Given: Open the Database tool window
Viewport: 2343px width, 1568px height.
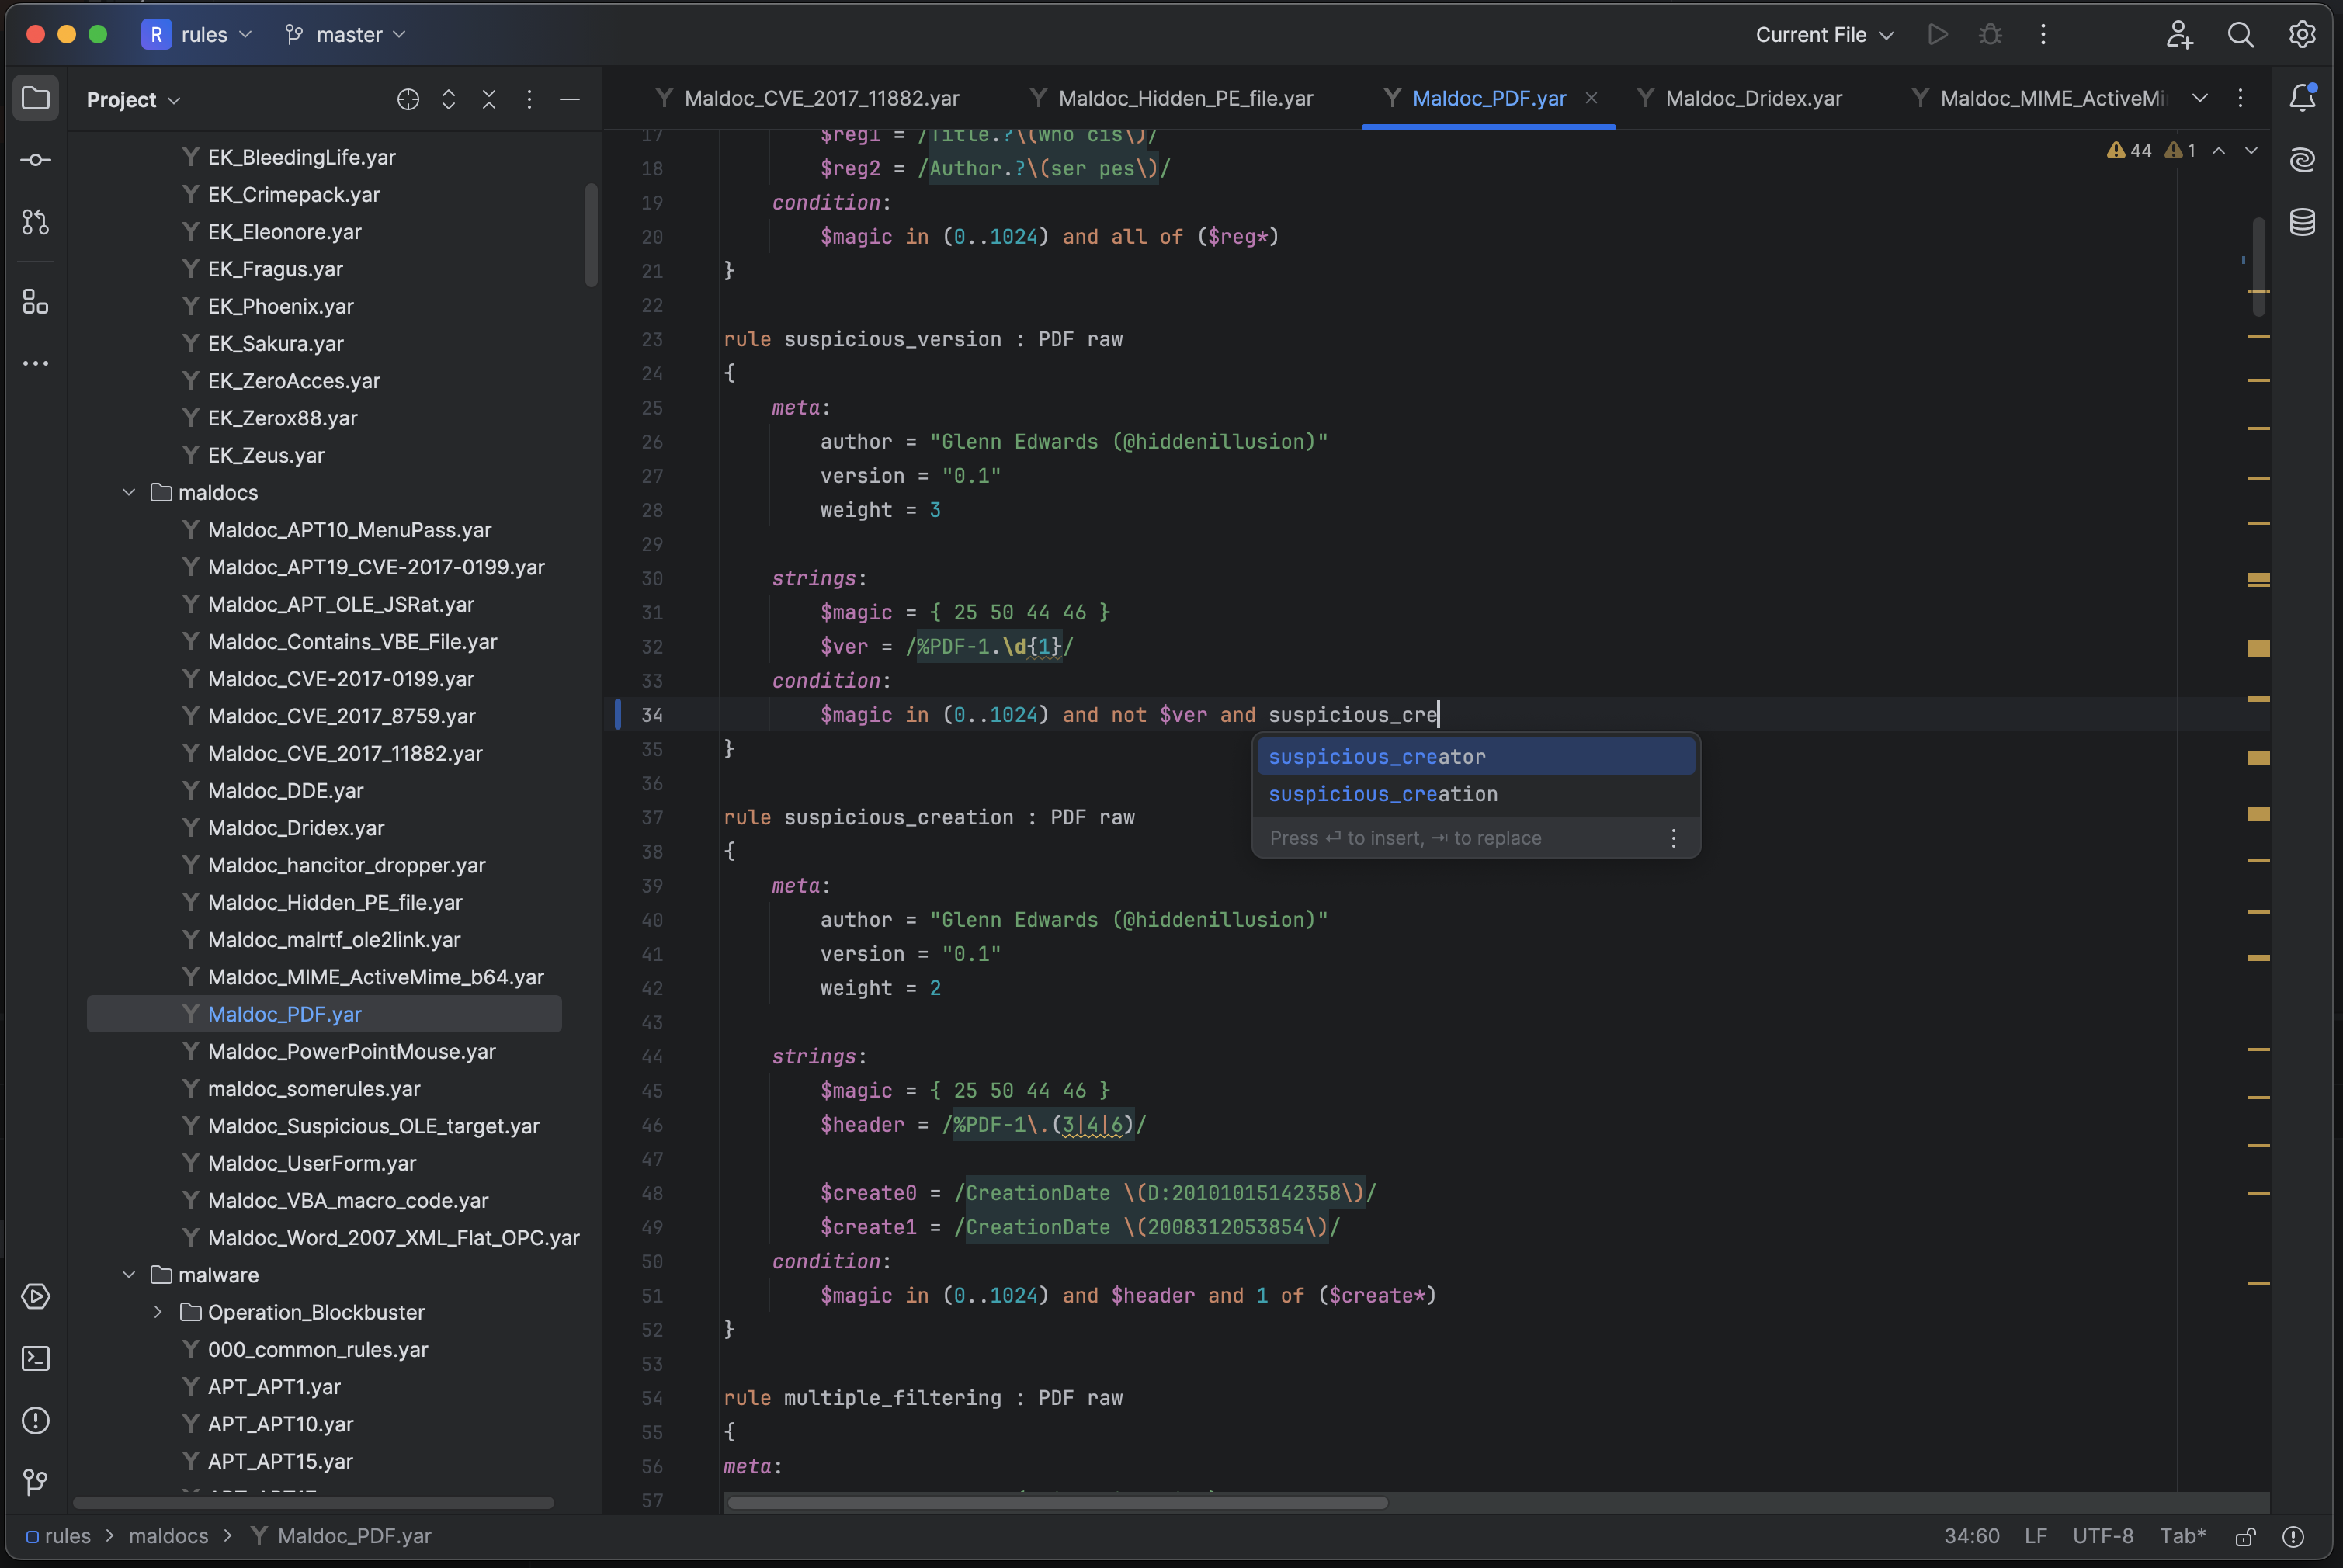Looking at the screenshot, I should click(2303, 223).
